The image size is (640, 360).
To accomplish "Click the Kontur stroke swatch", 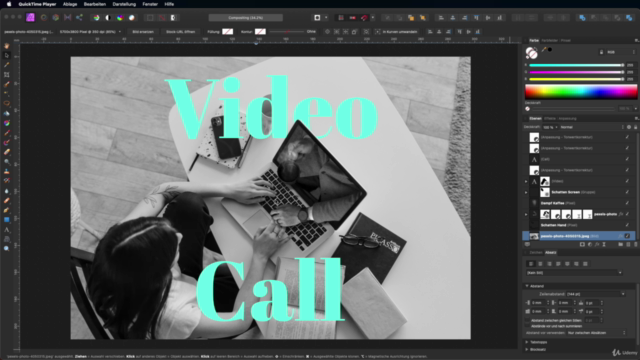I will tap(260, 31).
